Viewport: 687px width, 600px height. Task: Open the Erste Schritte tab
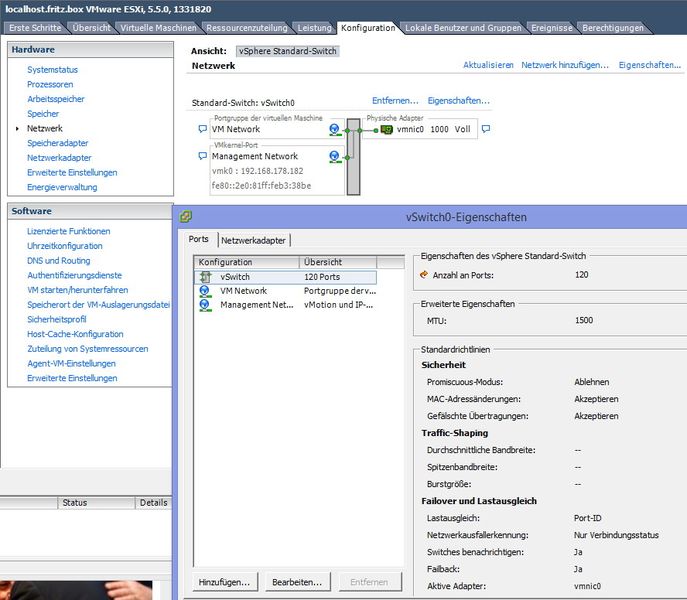35,28
